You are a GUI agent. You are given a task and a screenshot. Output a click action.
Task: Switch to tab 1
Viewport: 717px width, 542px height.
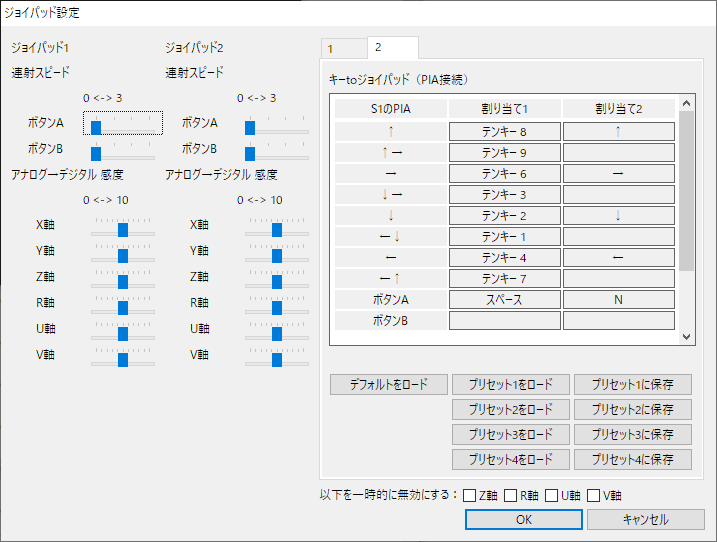tap(341, 48)
